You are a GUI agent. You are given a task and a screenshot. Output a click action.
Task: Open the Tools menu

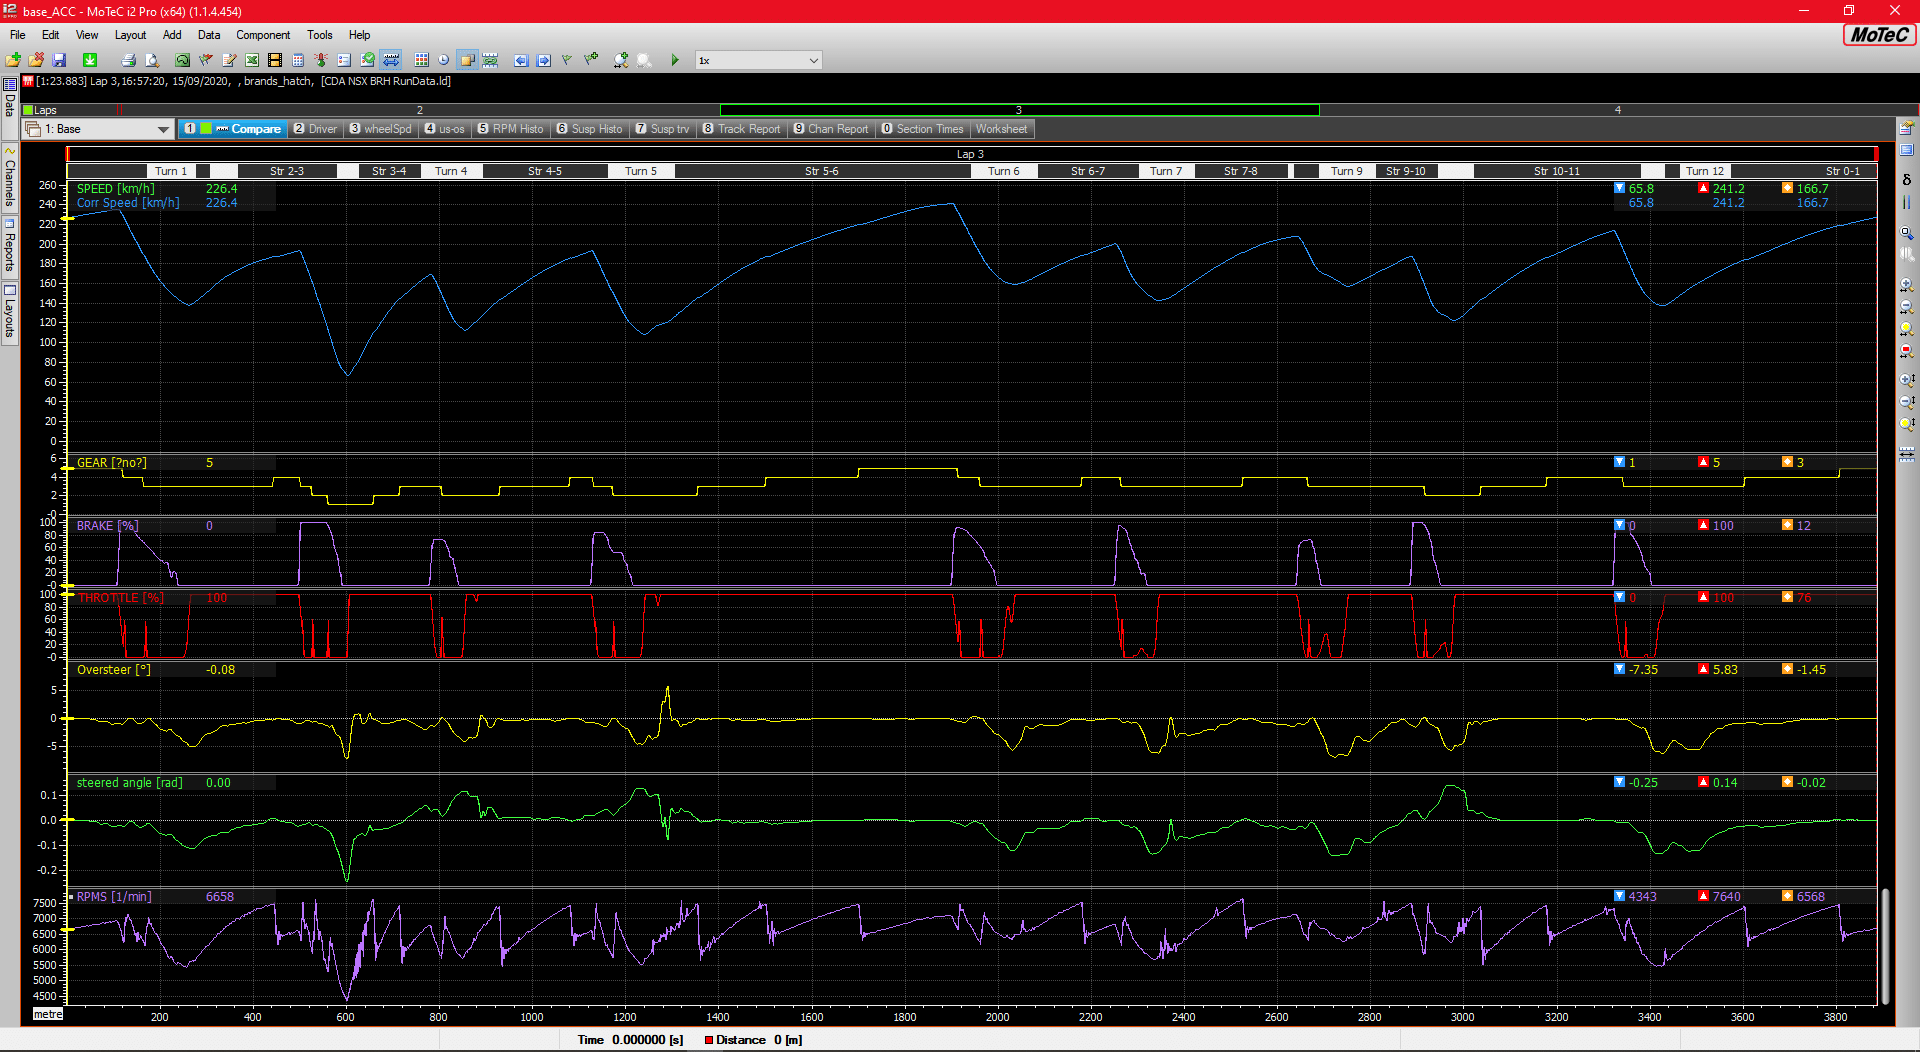click(x=319, y=35)
